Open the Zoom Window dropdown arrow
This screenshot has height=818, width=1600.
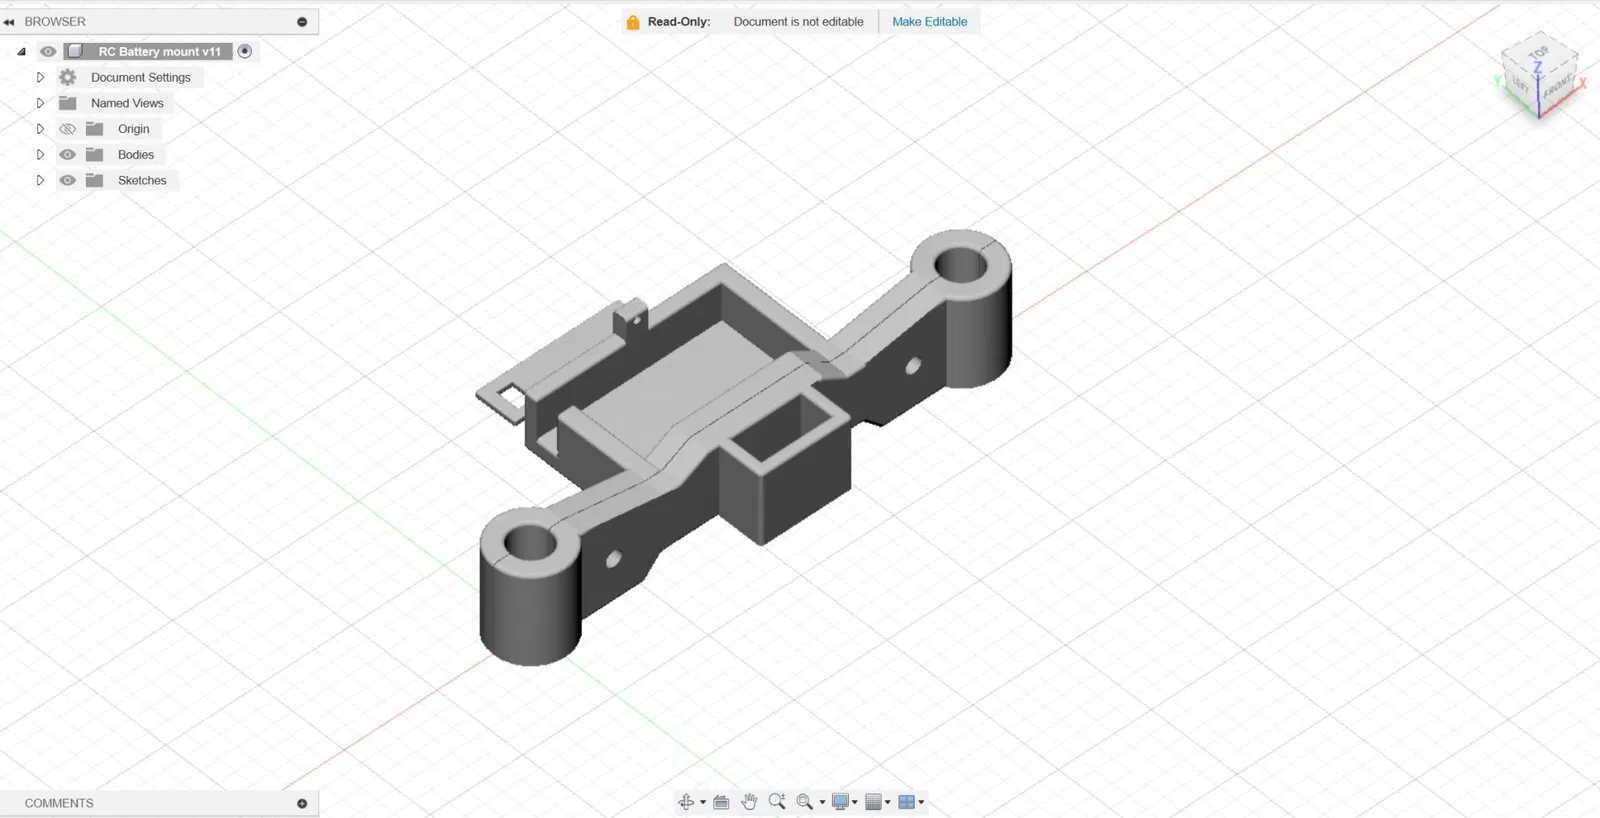coord(822,802)
